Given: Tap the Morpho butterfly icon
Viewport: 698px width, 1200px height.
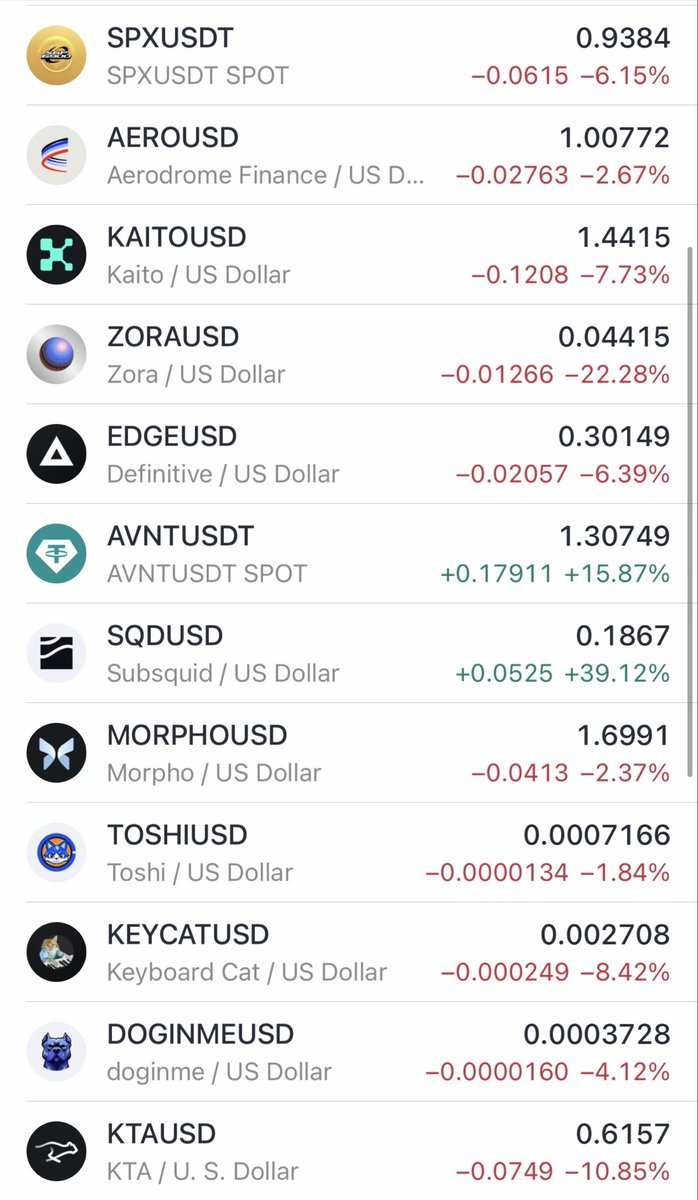Looking at the screenshot, I should (x=56, y=753).
